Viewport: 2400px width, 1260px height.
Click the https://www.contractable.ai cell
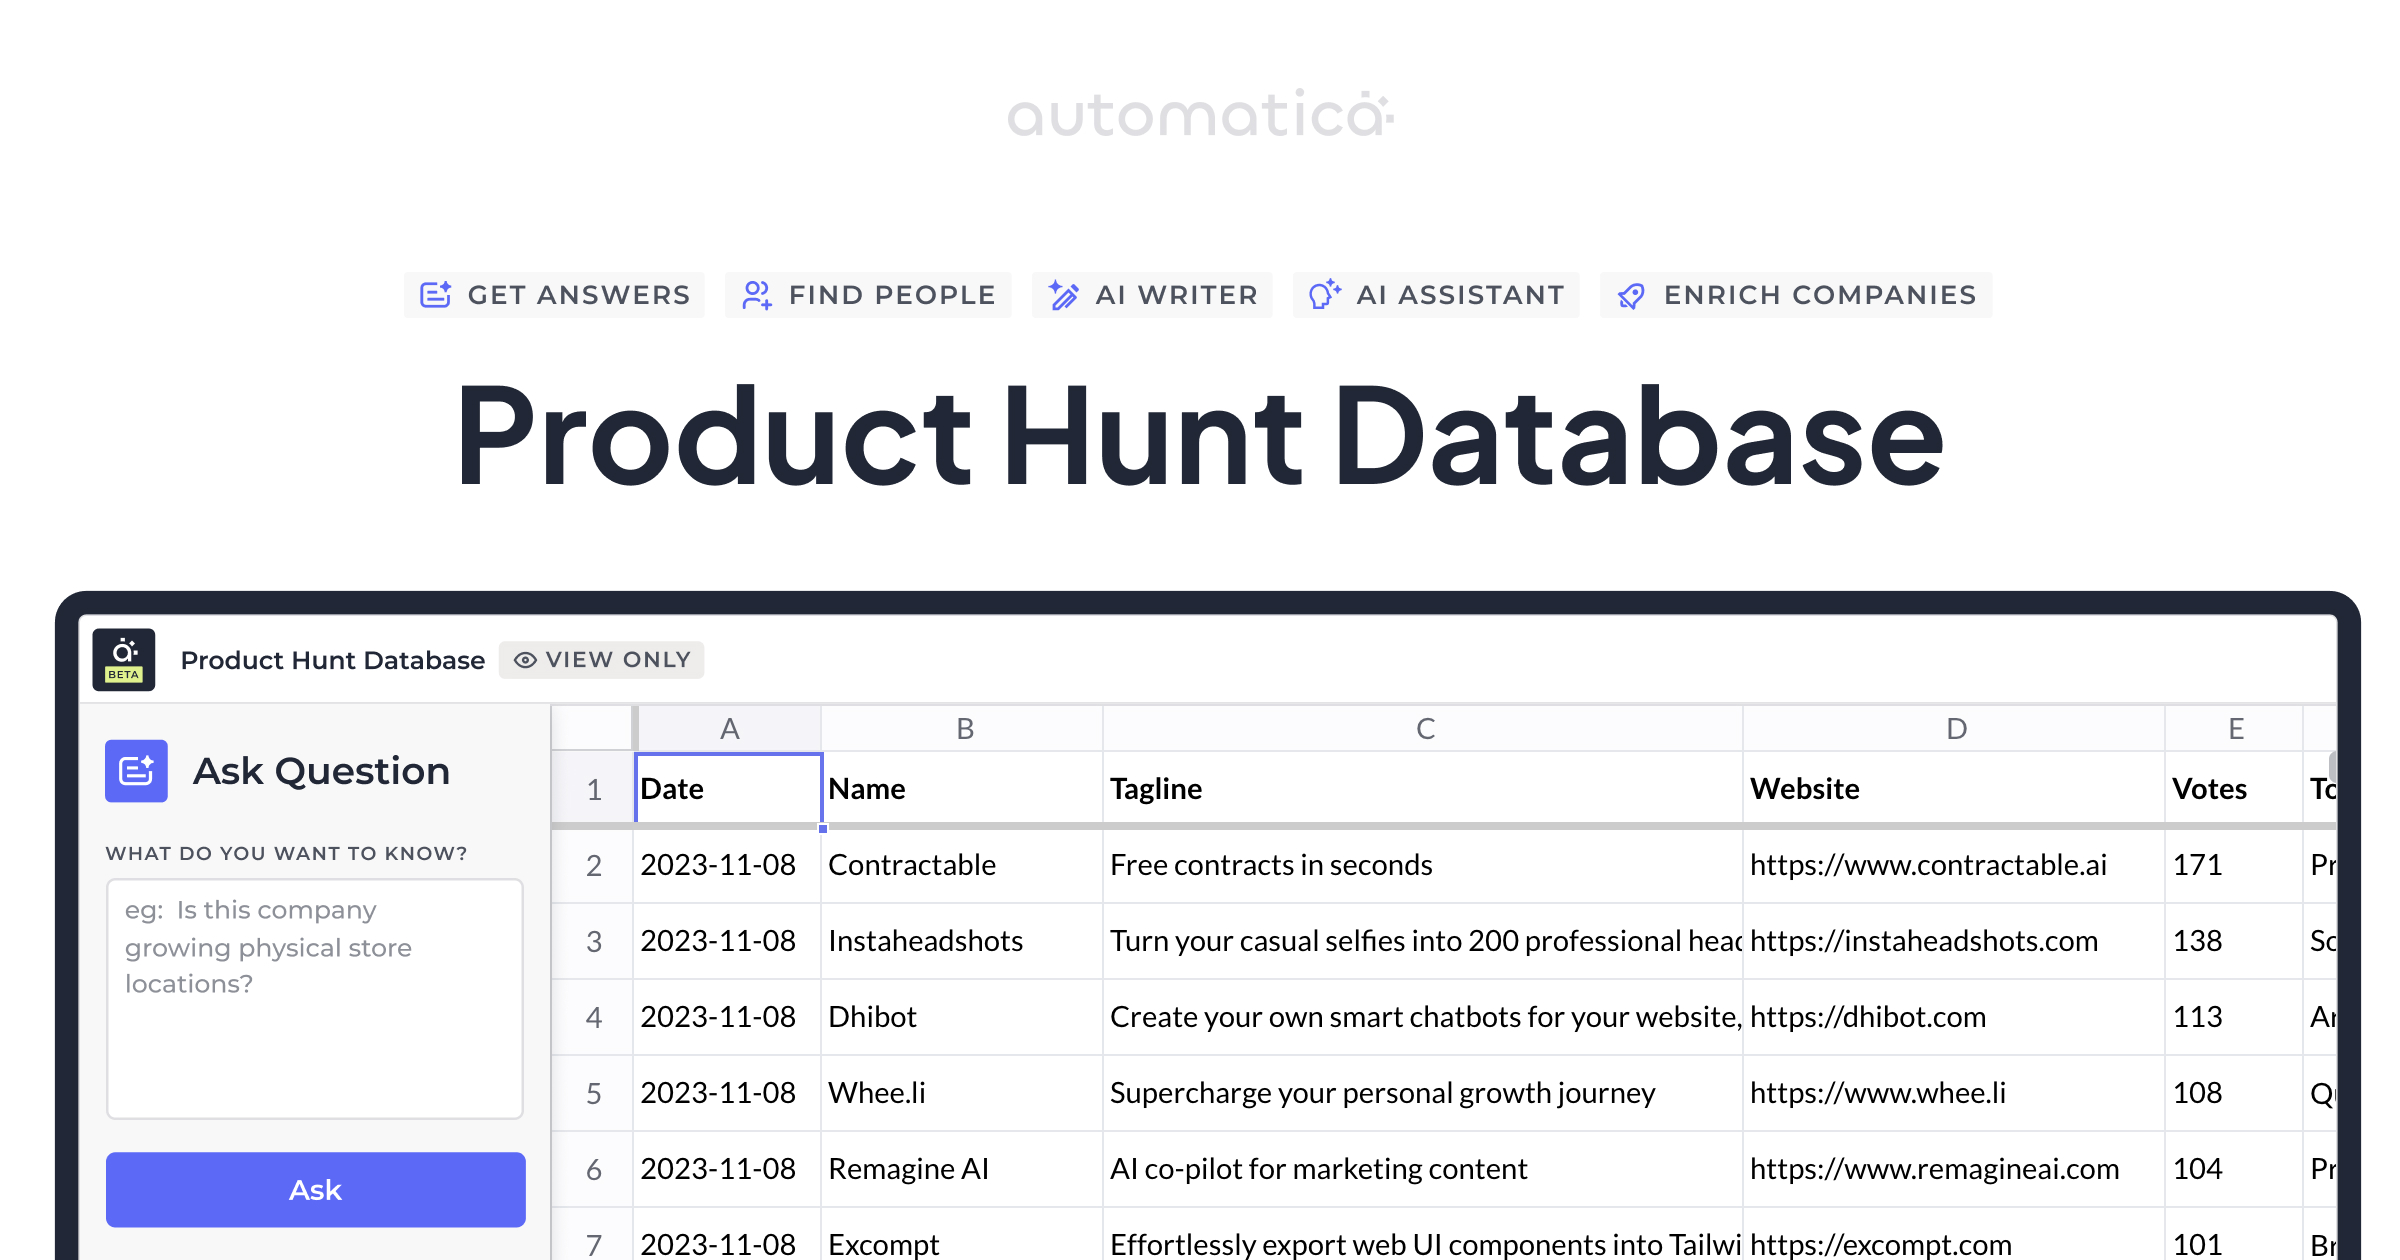1954,866
